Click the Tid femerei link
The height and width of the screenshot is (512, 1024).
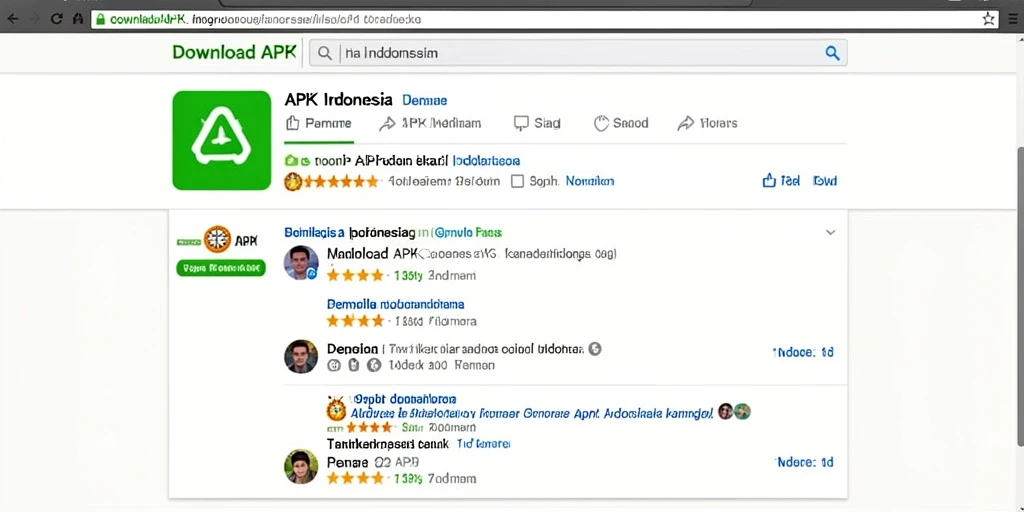point(483,444)
